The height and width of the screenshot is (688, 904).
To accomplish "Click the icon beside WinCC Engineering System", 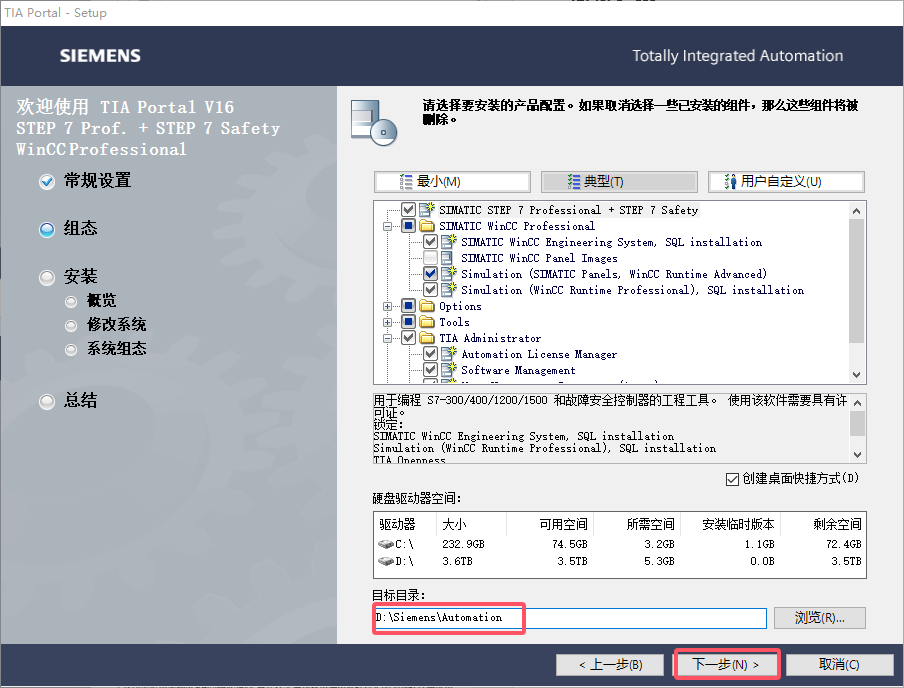I will pyautogui.click(x=449, y=241).
